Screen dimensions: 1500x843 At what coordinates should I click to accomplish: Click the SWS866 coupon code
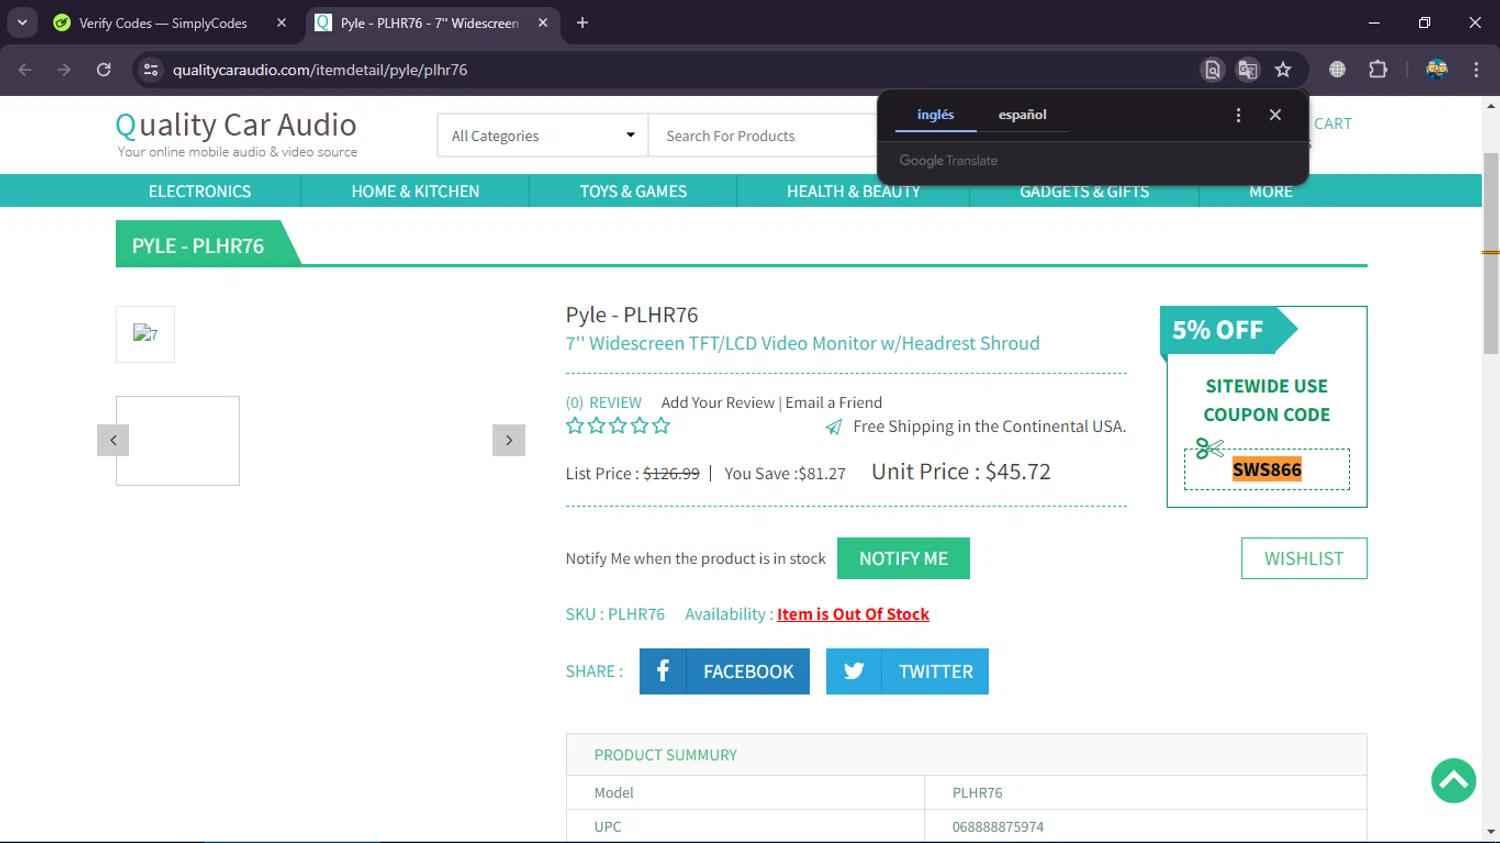(1267, 470)
